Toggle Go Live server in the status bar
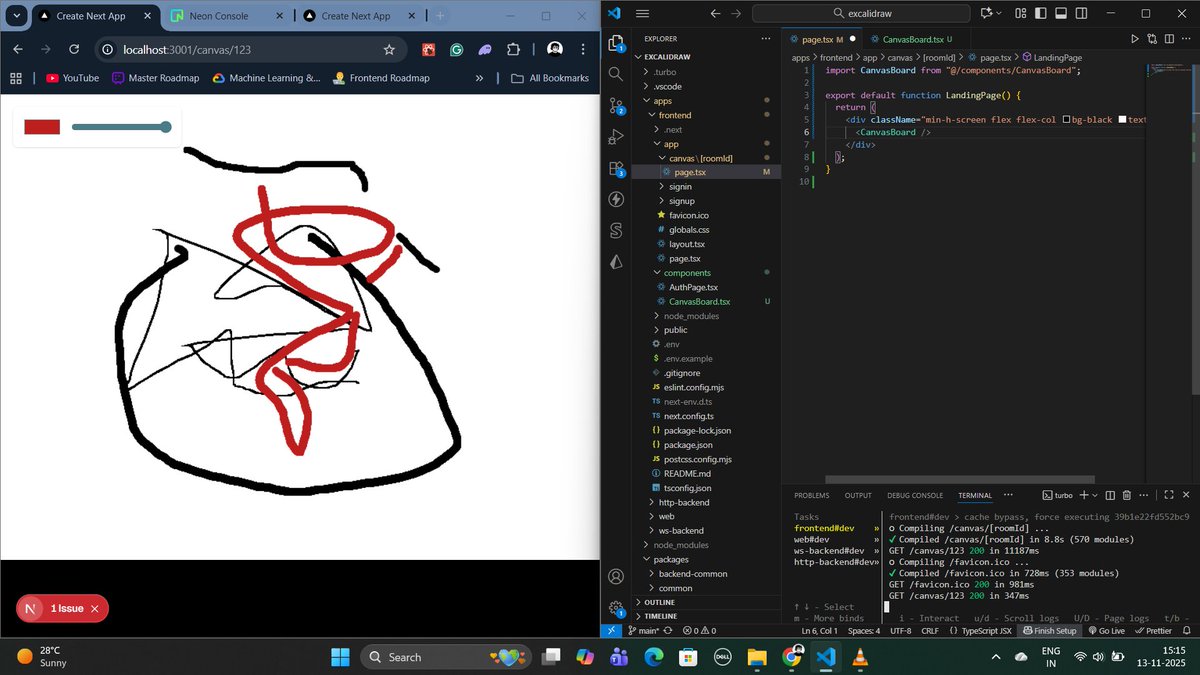 [x=1106, y=630]
